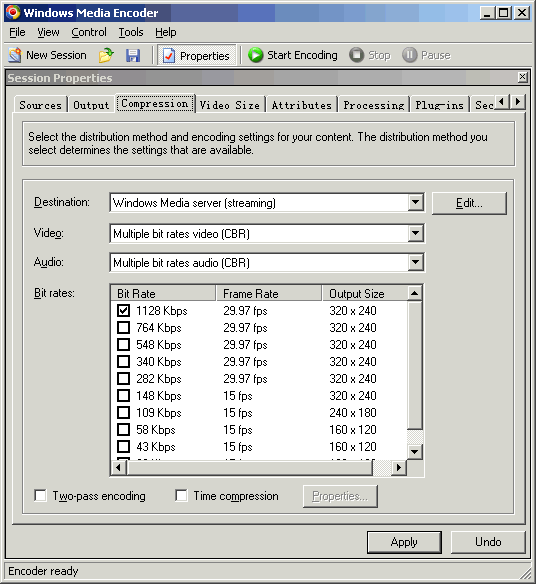Click bit rates list scroll right arrow
The image size is (536, 584).
tap(399, 467)
